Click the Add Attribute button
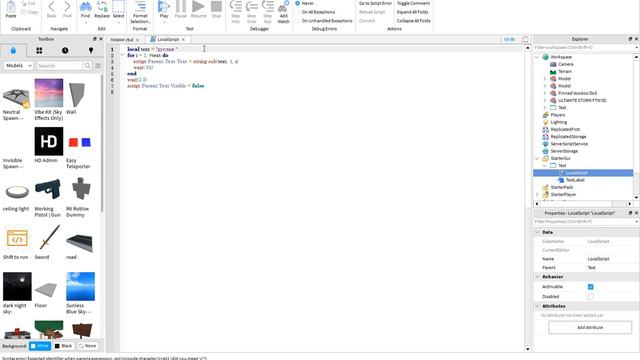 point(590,327)
